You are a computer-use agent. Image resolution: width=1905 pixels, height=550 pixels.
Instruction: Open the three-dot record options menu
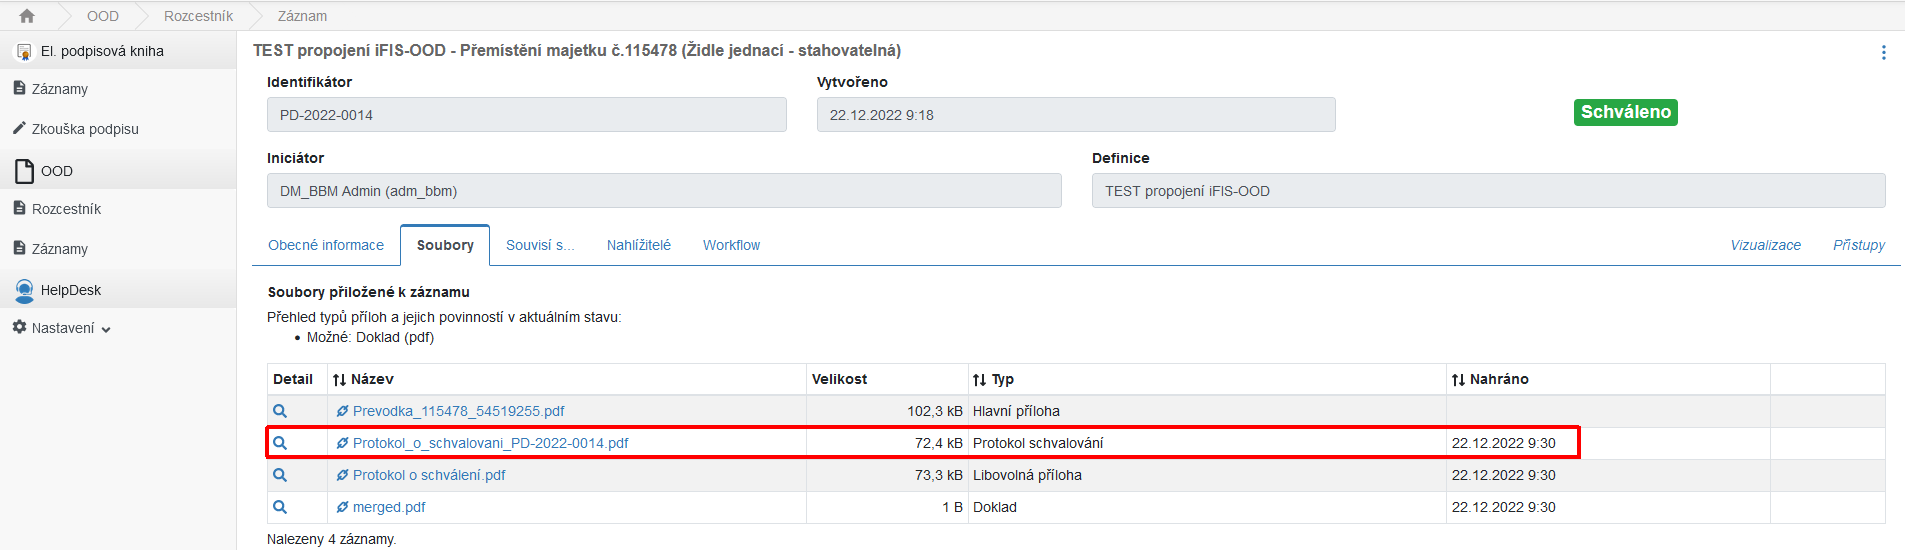(x=1883, y=52)
